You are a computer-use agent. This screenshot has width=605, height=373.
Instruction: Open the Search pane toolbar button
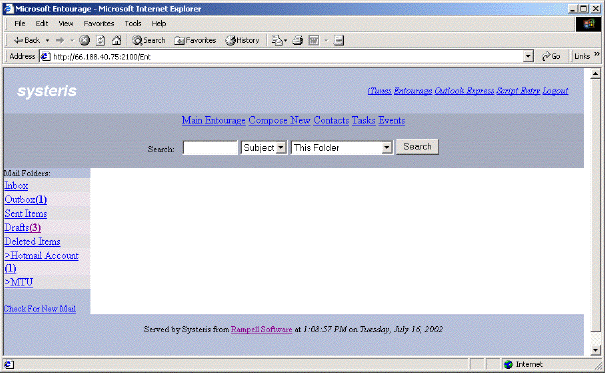149,40
